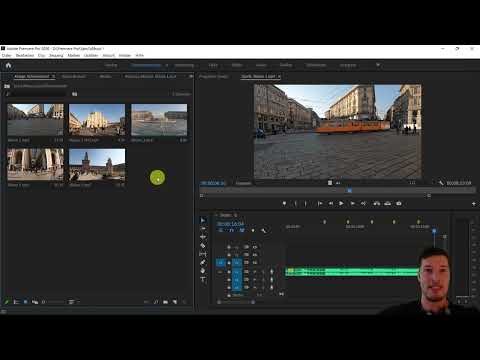
Task: Click Mark In button in Program monitor
Action: (x=295, y=203)
